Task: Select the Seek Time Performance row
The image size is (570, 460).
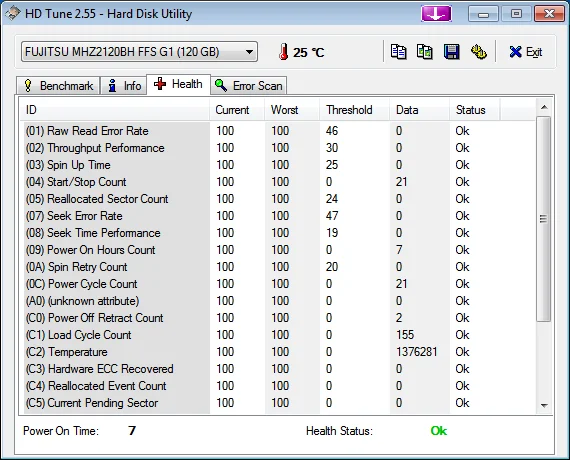Action: click(278, 233)
